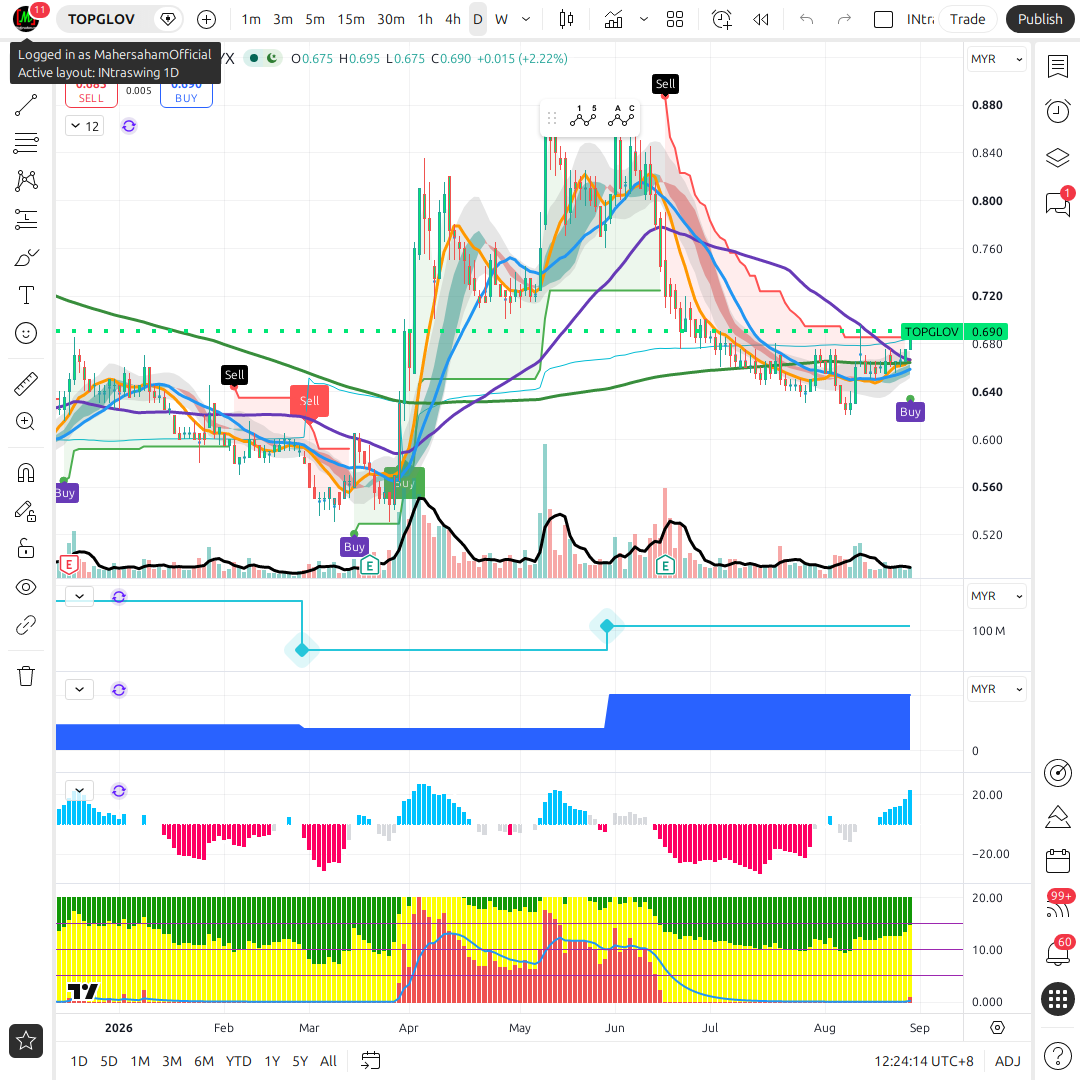This screenshot has height=1080, width=1080.
Task: Undo the last chart action
Action: point(807,19)
